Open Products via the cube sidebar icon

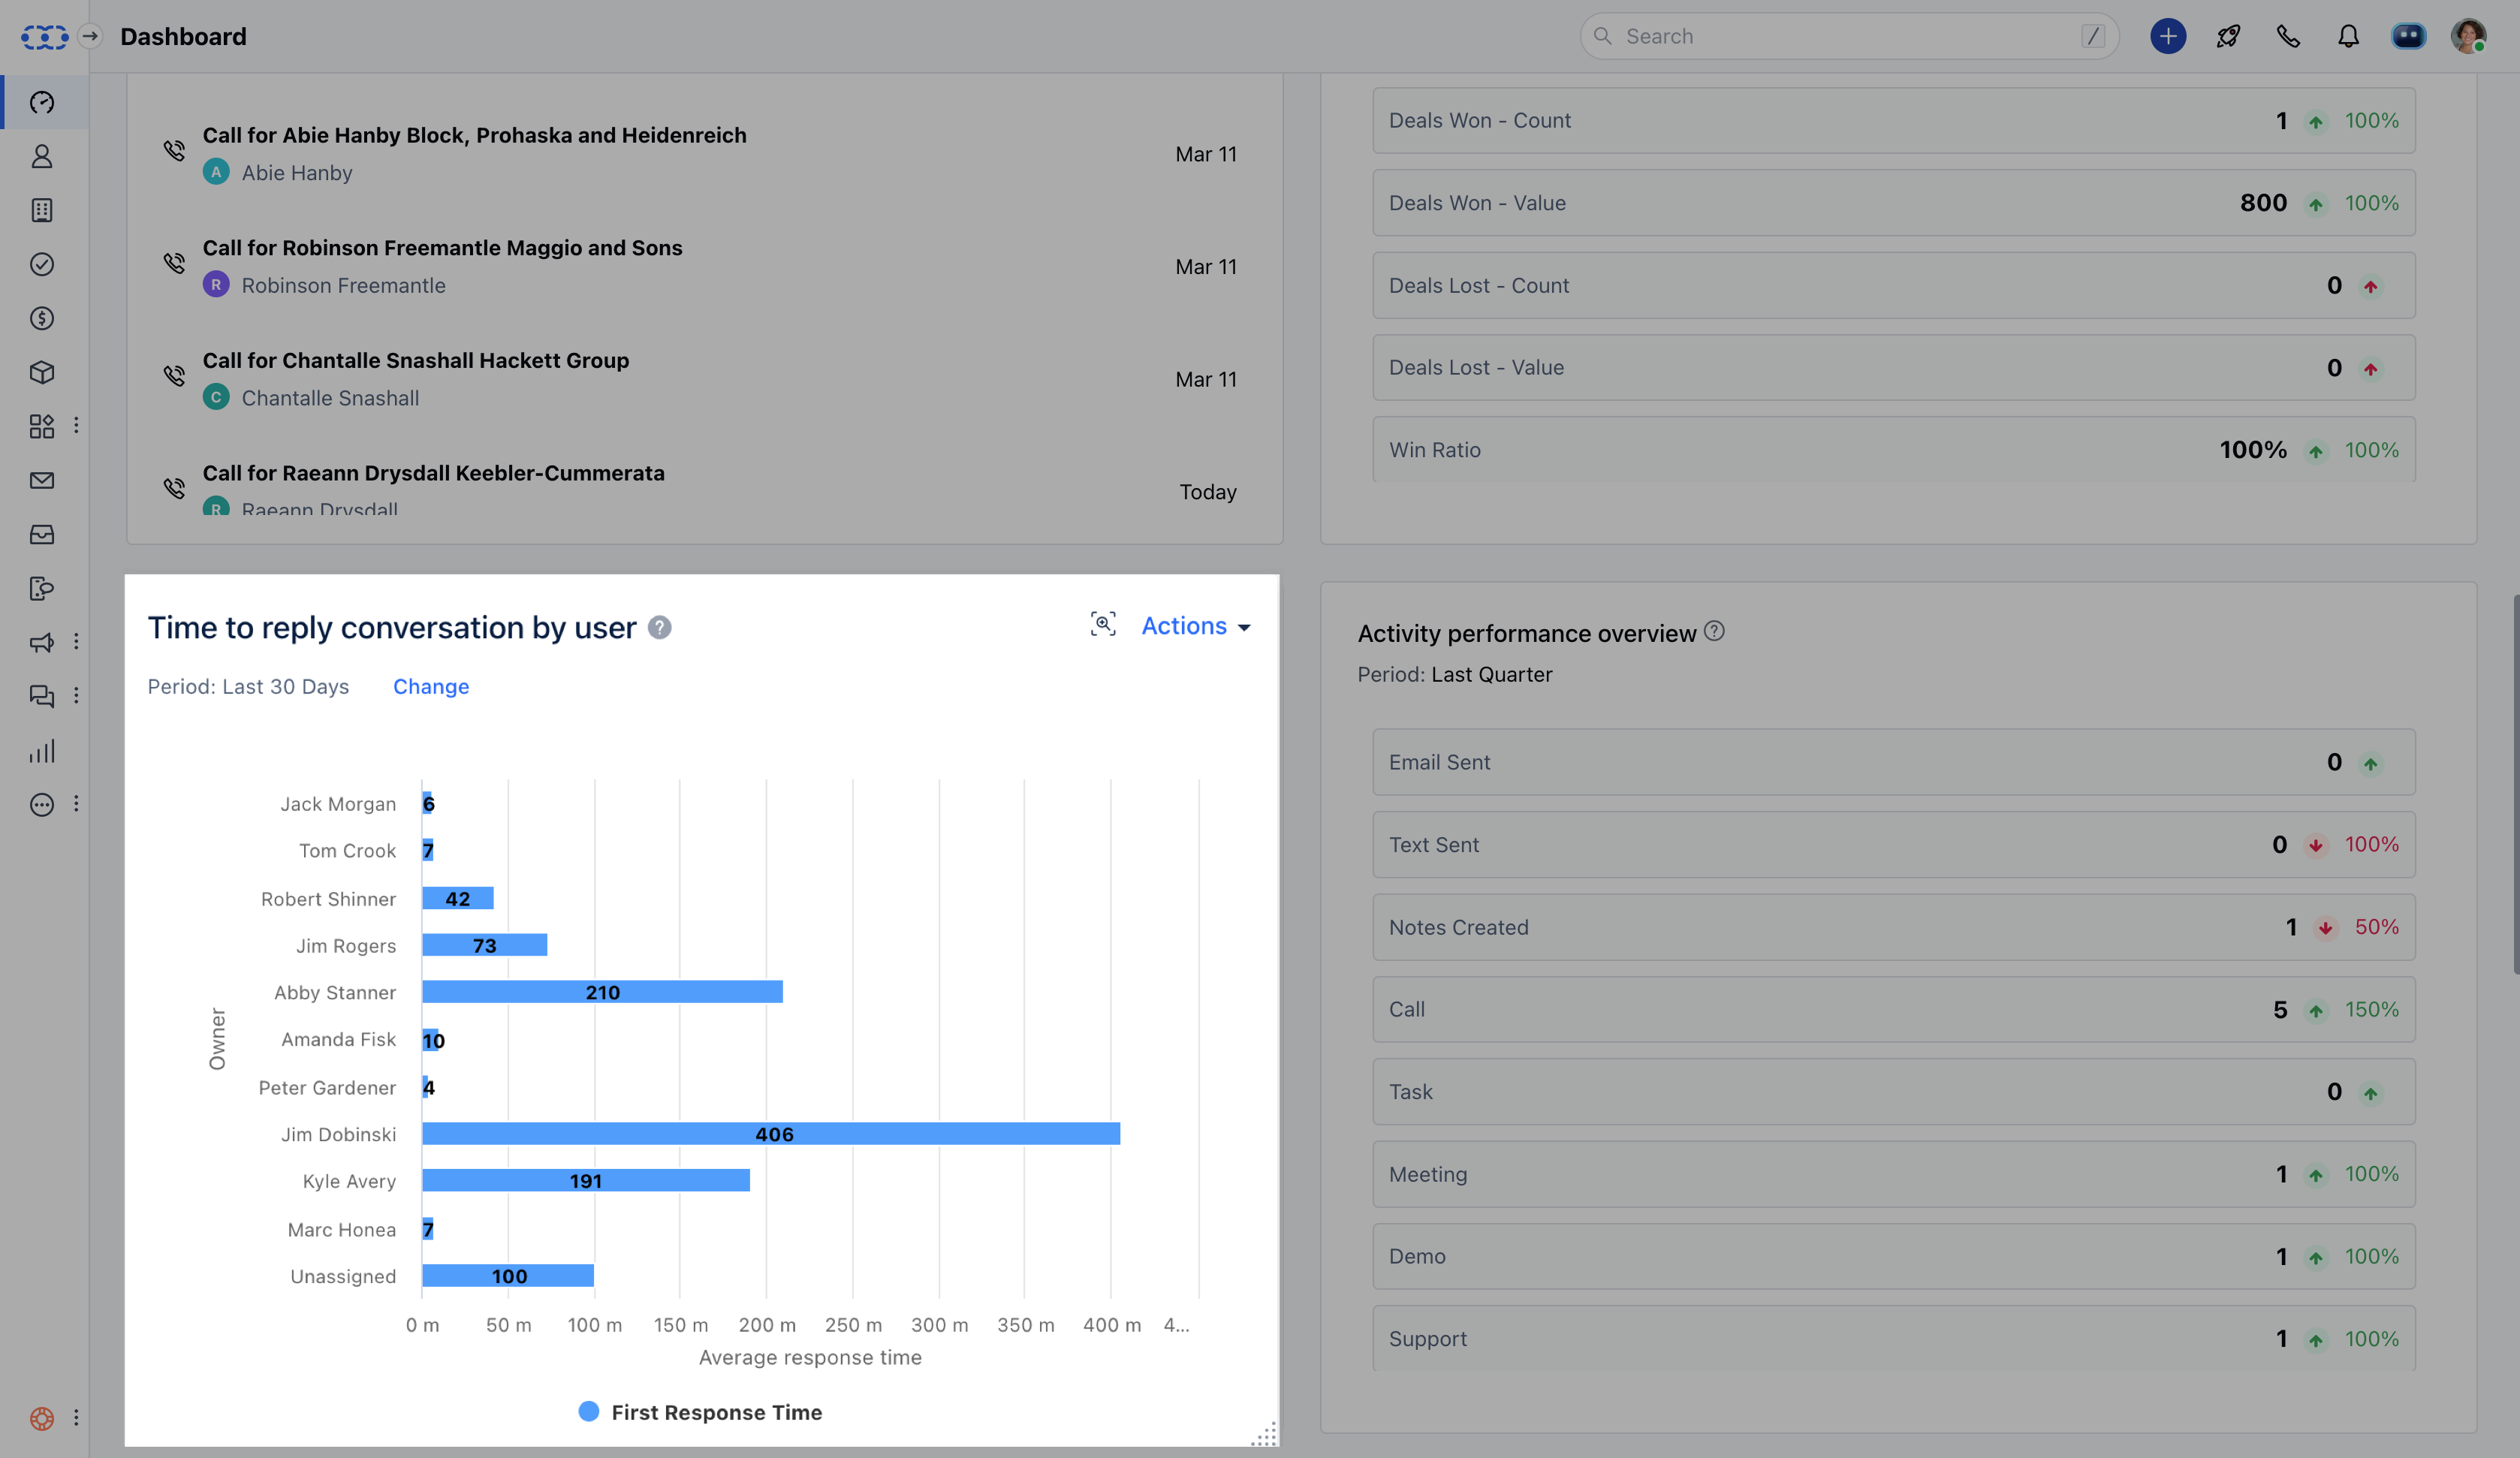point(42,373)
